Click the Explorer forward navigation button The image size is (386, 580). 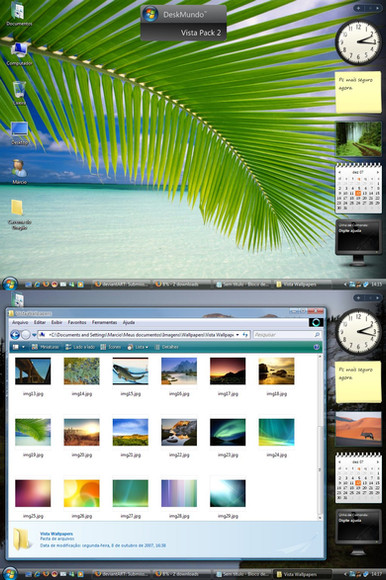[26, 335]
